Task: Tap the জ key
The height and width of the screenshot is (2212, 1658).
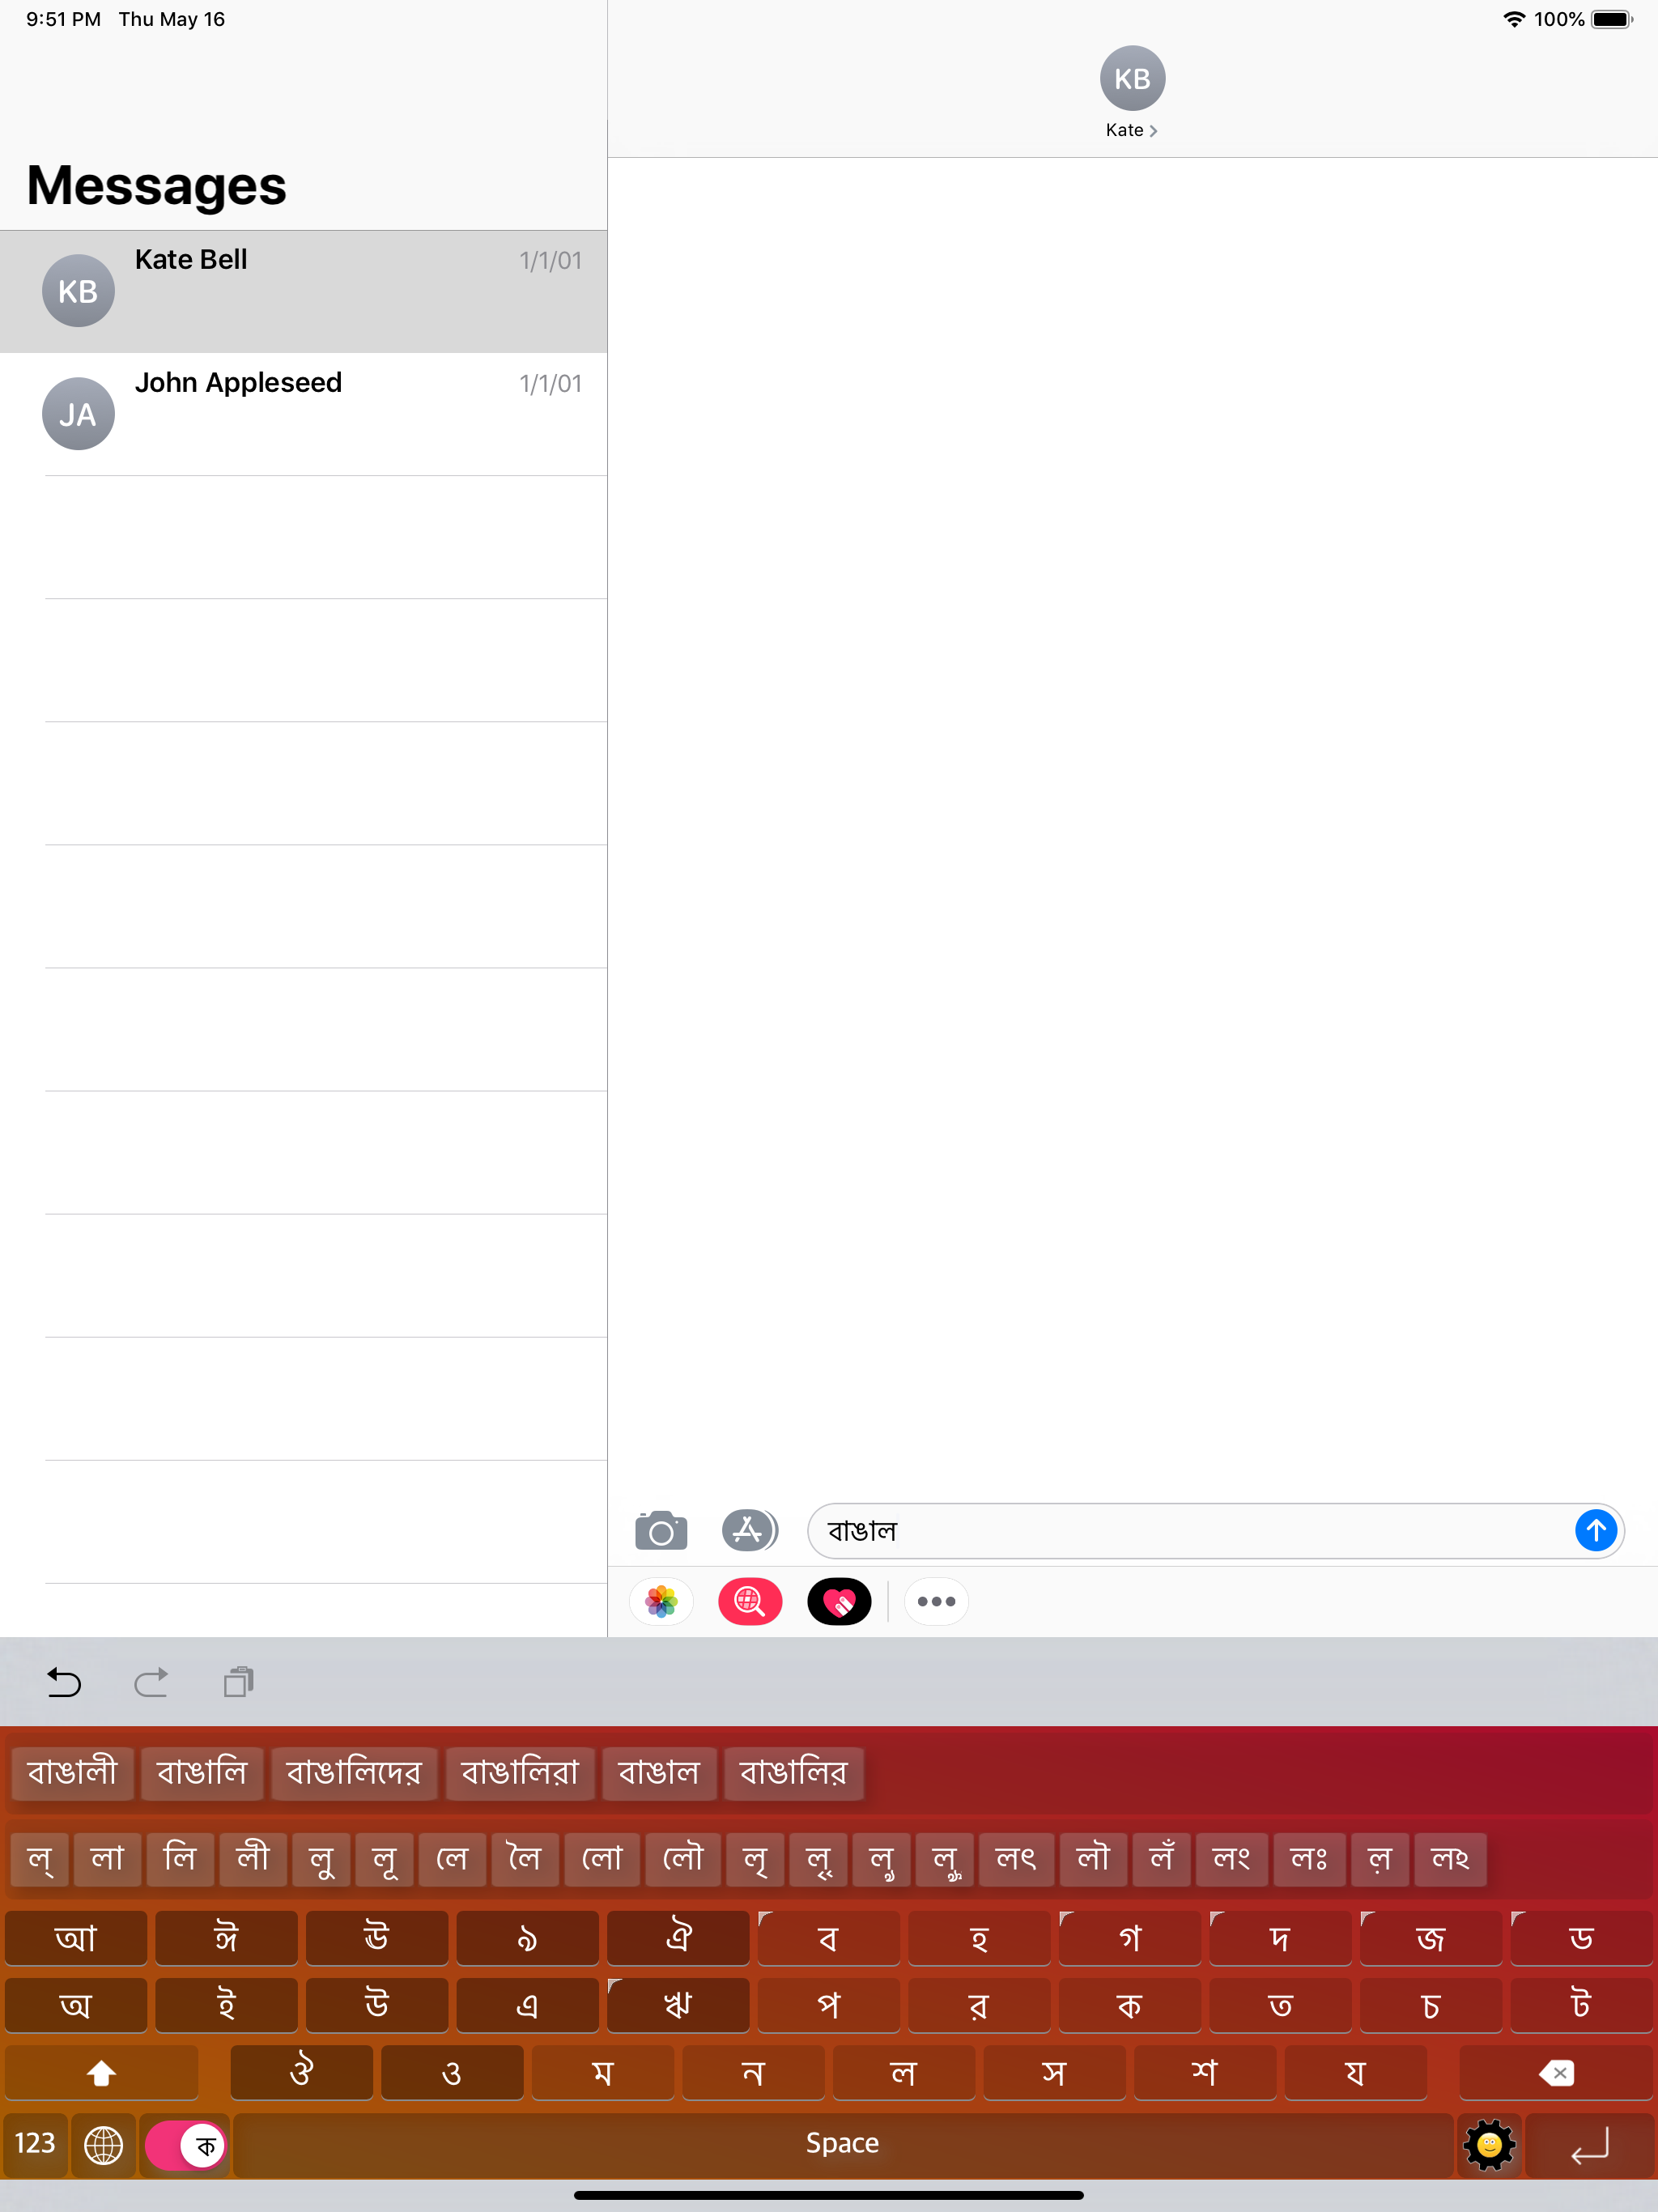Action: click(x=1431, y=1938)
